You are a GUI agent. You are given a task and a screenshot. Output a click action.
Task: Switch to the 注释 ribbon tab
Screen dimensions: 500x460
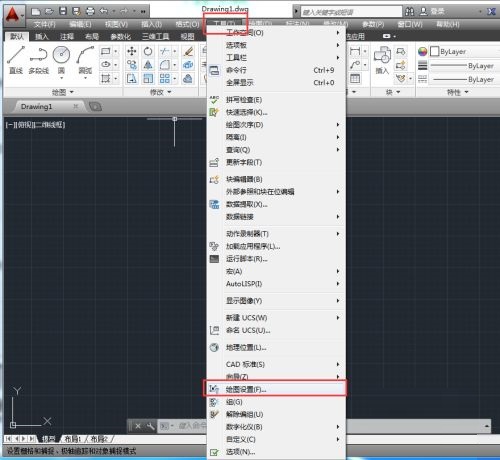coord(67,36)
